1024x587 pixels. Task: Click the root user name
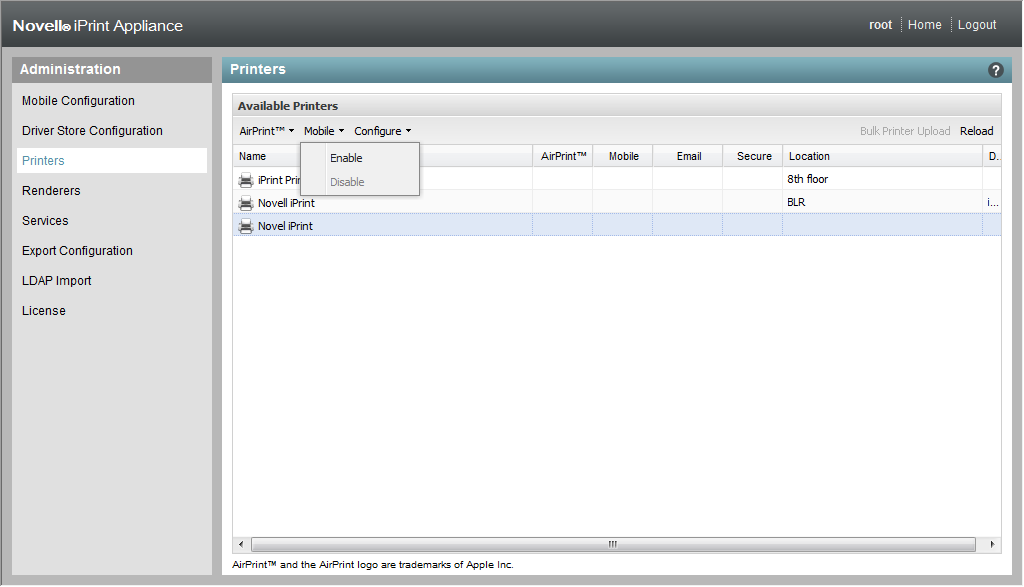(x=880, y=25)
